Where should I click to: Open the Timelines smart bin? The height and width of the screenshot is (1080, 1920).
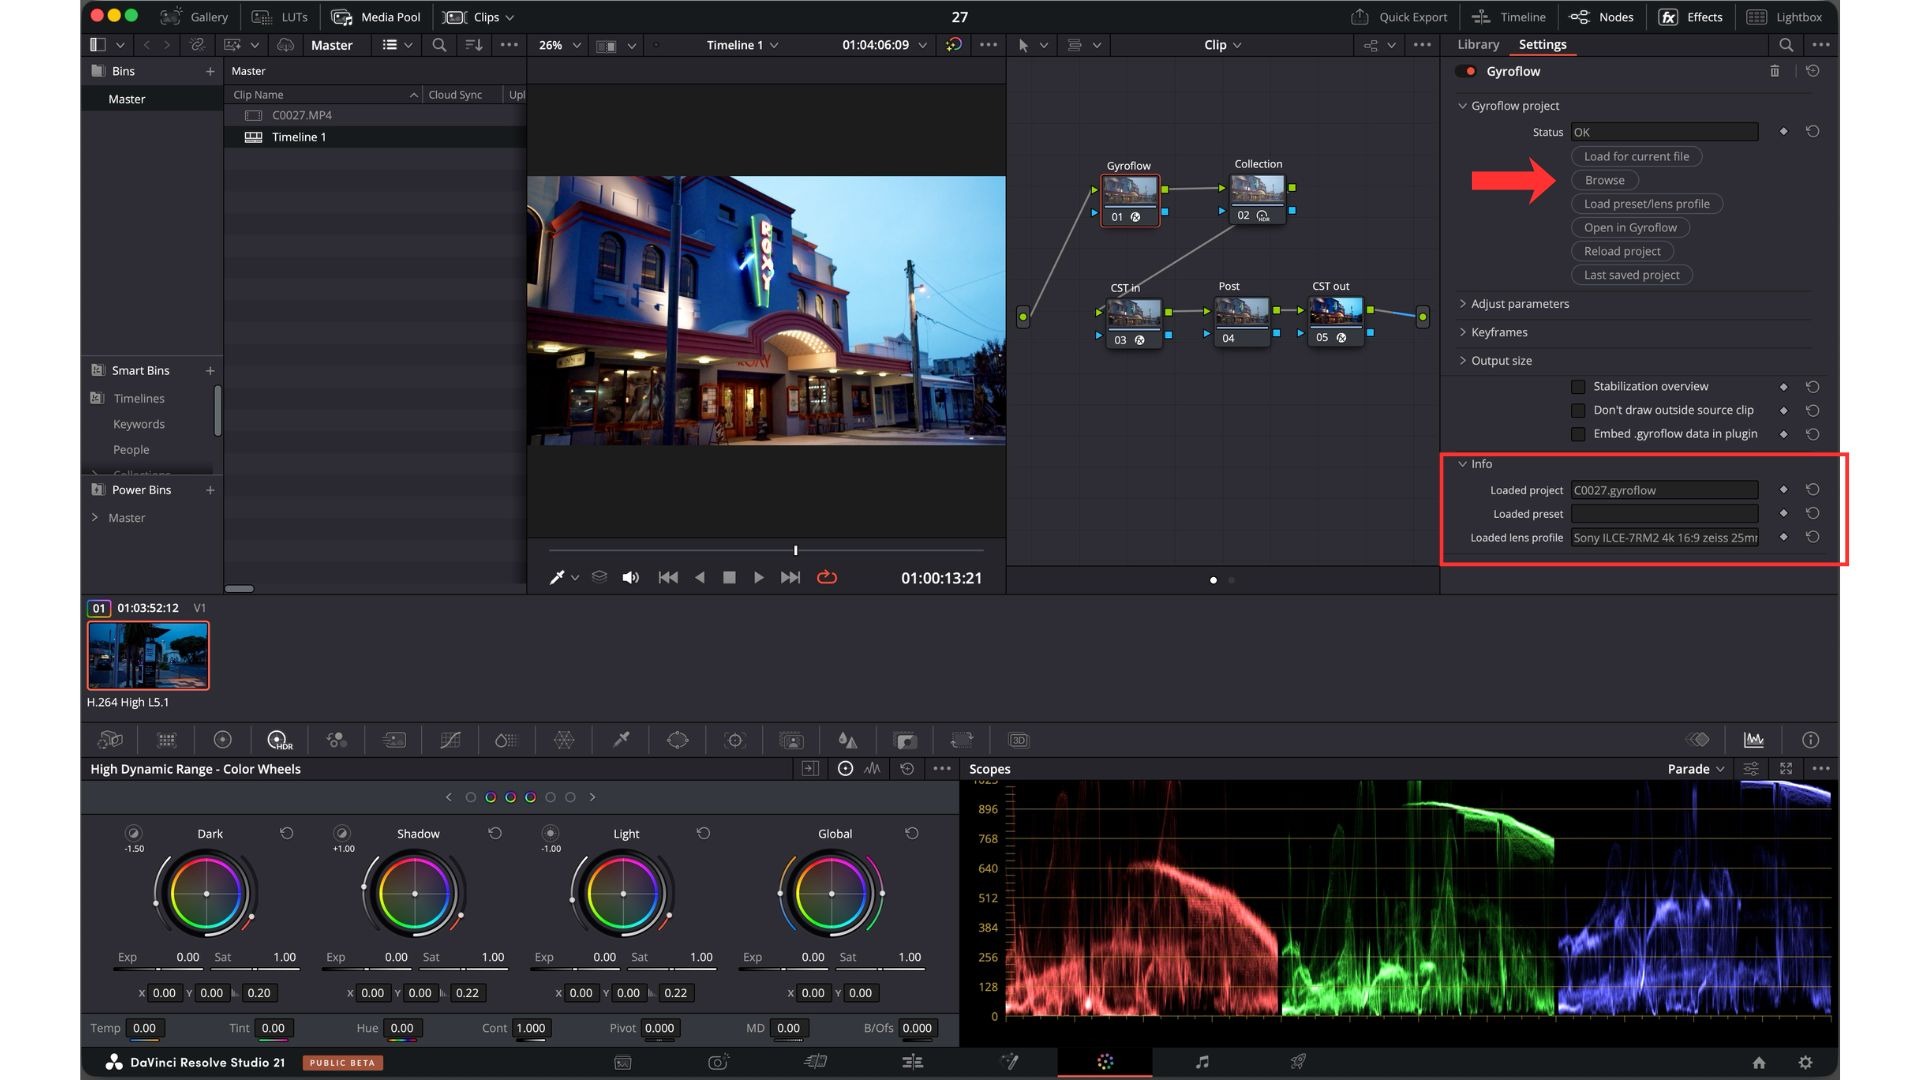click(x=139, y=398)
